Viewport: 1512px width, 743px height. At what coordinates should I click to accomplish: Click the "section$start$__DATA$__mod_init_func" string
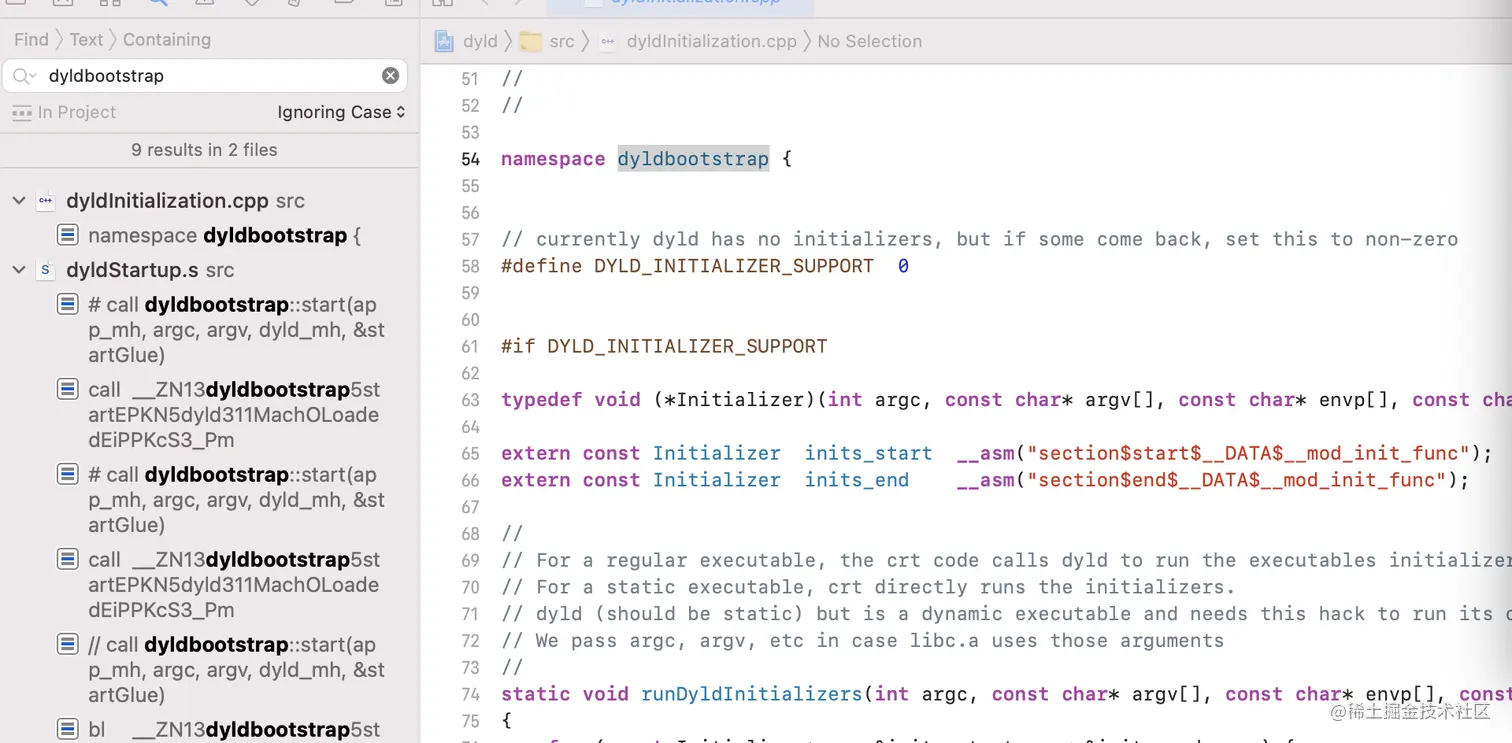click(1249, 453)
